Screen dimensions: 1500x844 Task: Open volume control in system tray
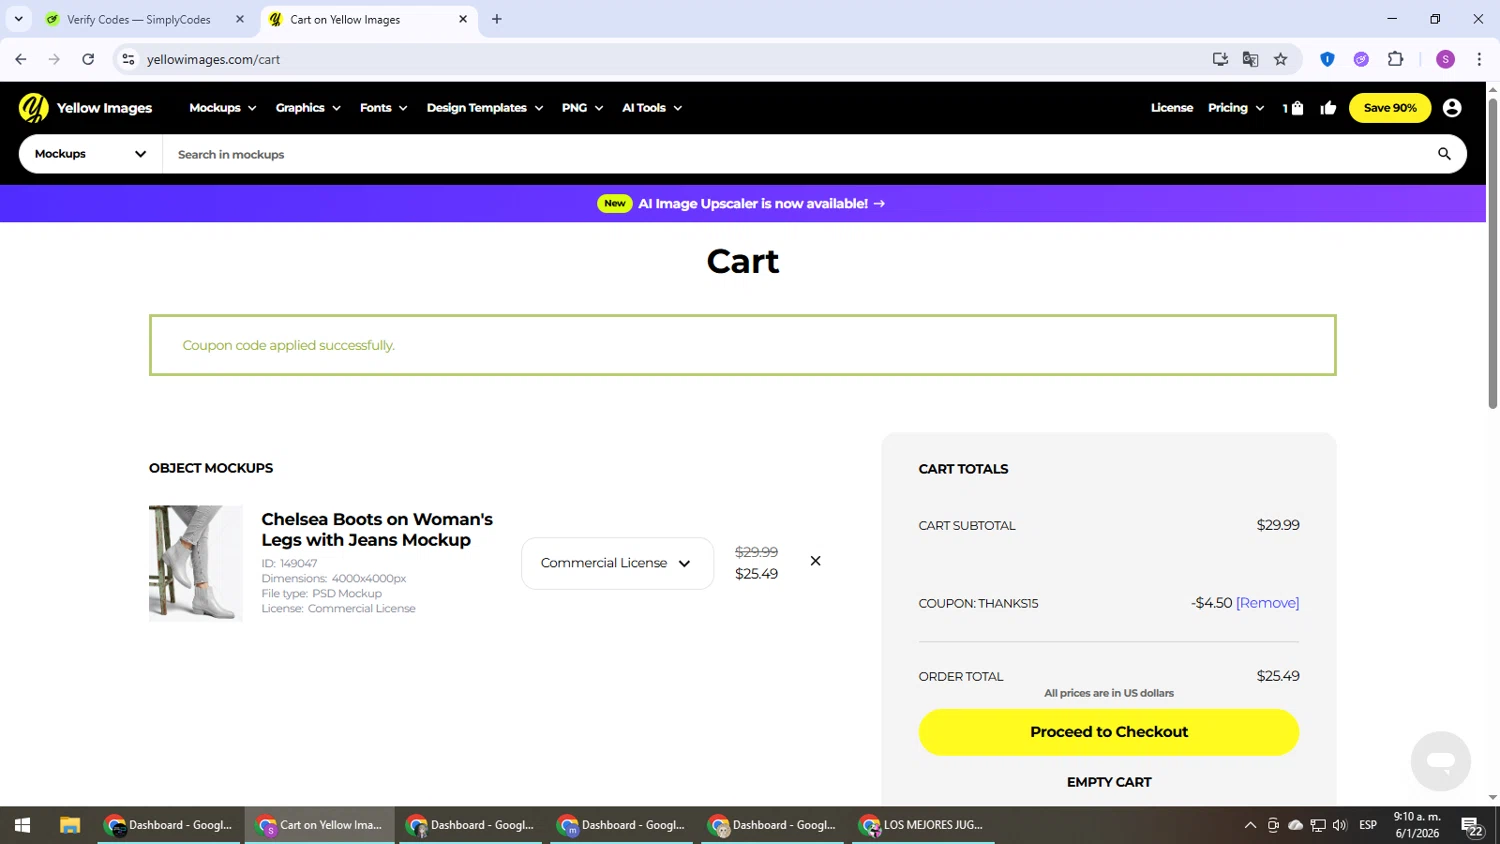1339,825
